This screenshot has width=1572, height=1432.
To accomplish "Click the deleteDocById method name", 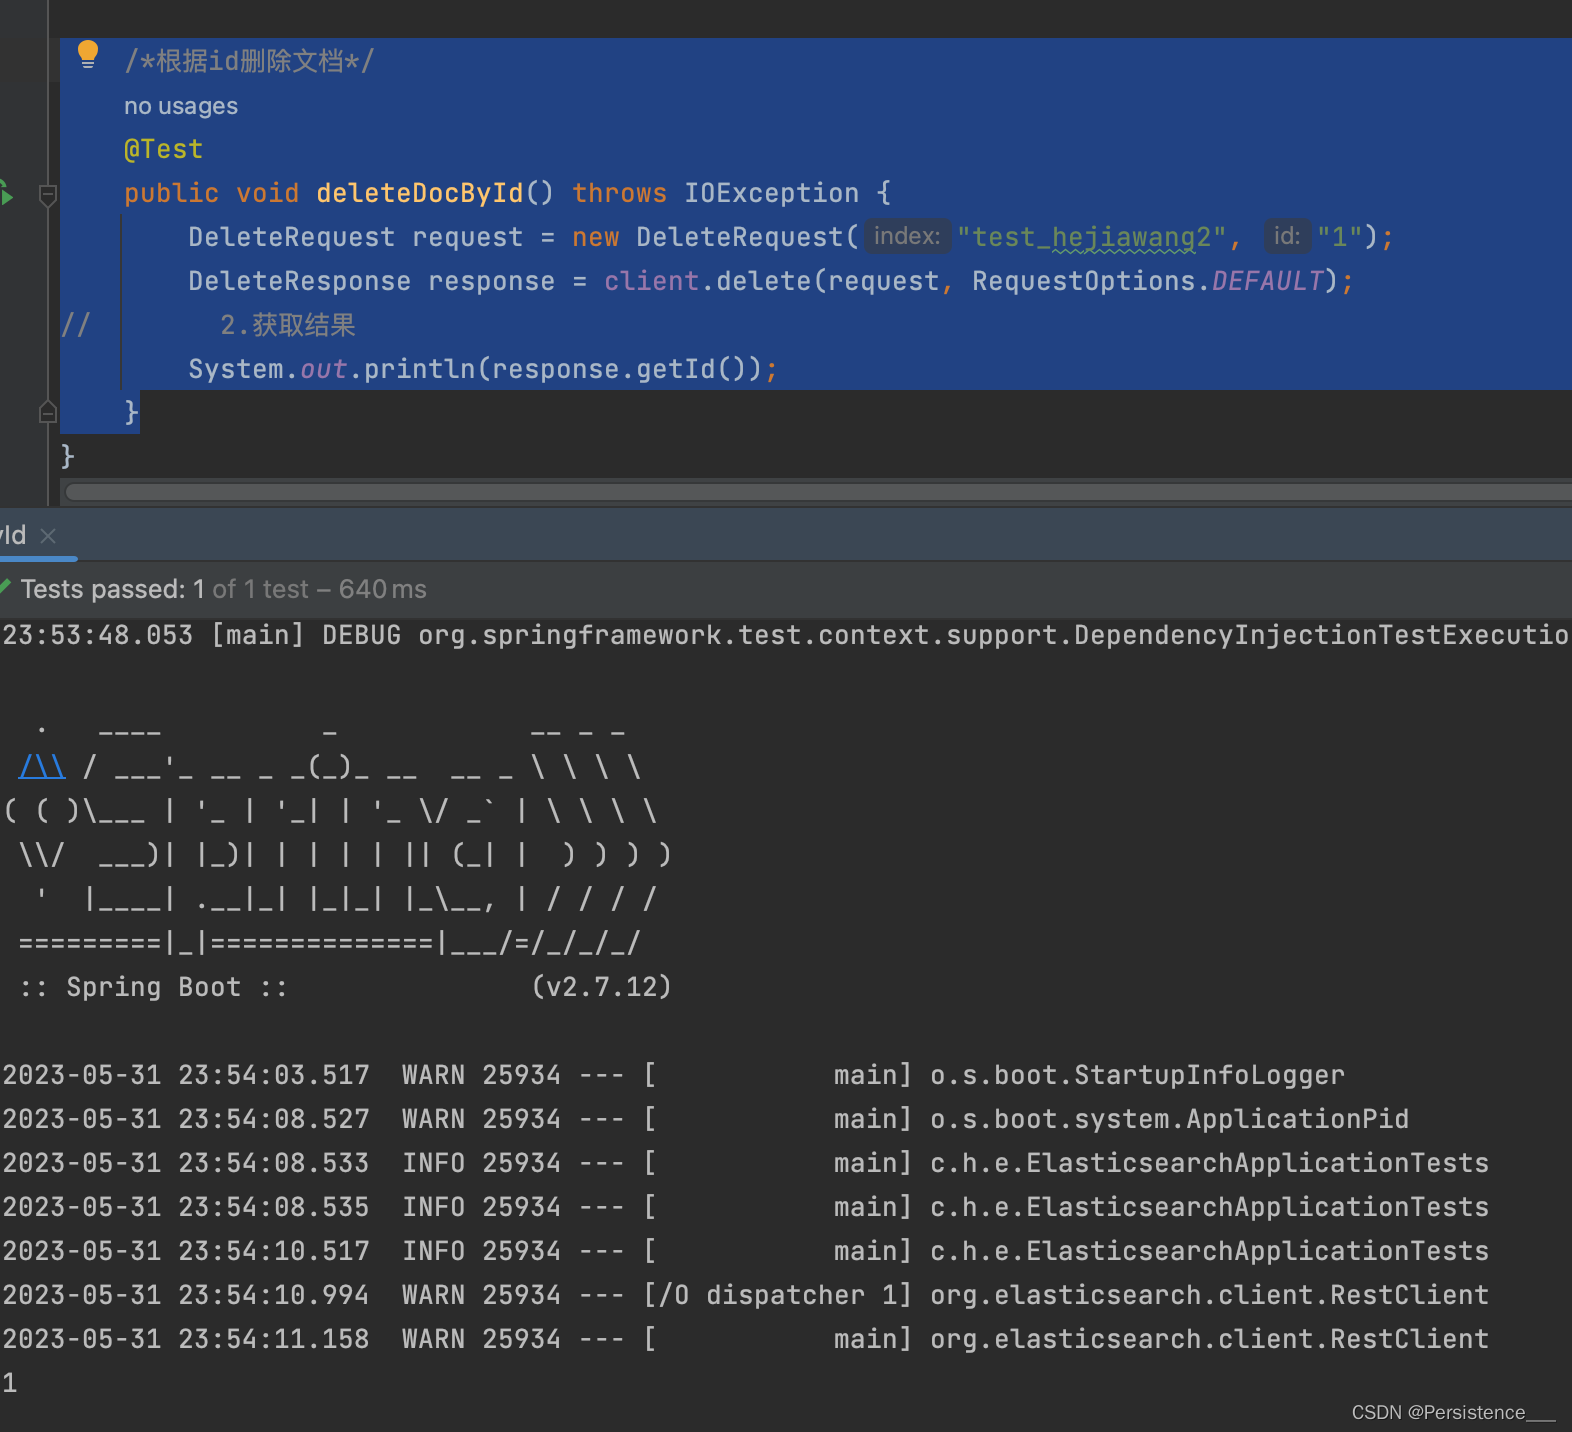I will pos(420,193).
